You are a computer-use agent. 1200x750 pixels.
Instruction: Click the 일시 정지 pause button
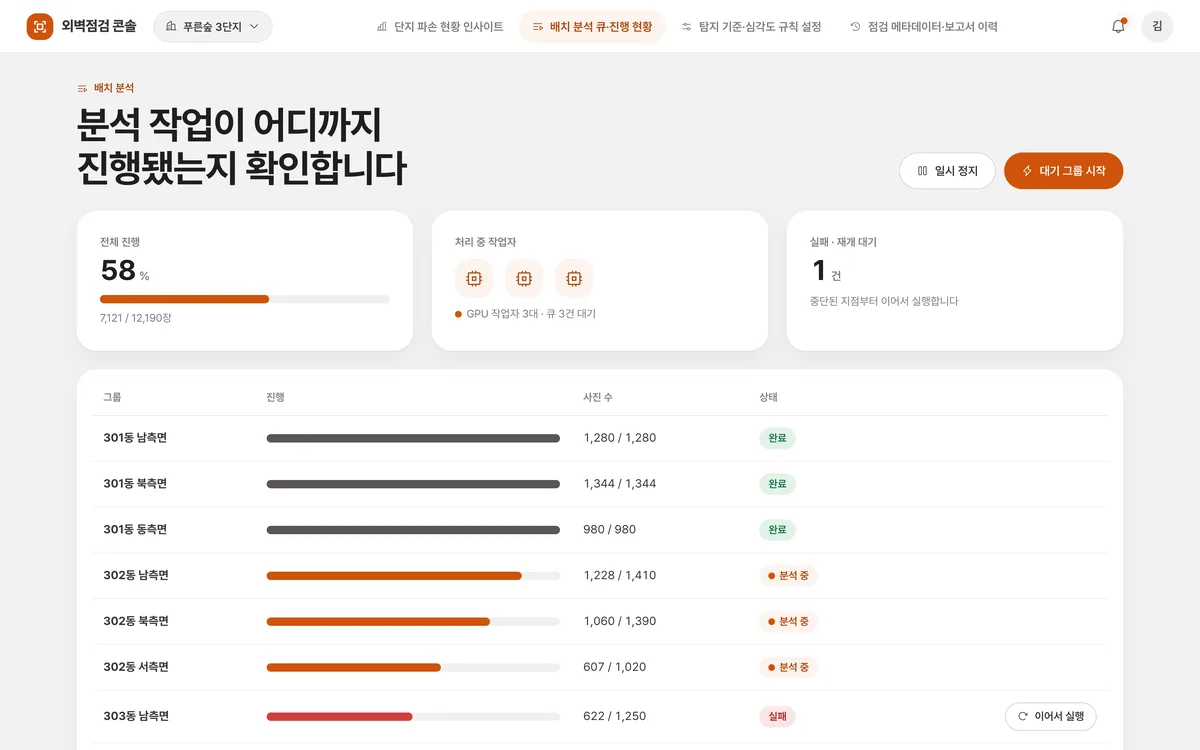pyautogui.click(x=947, y=171)
